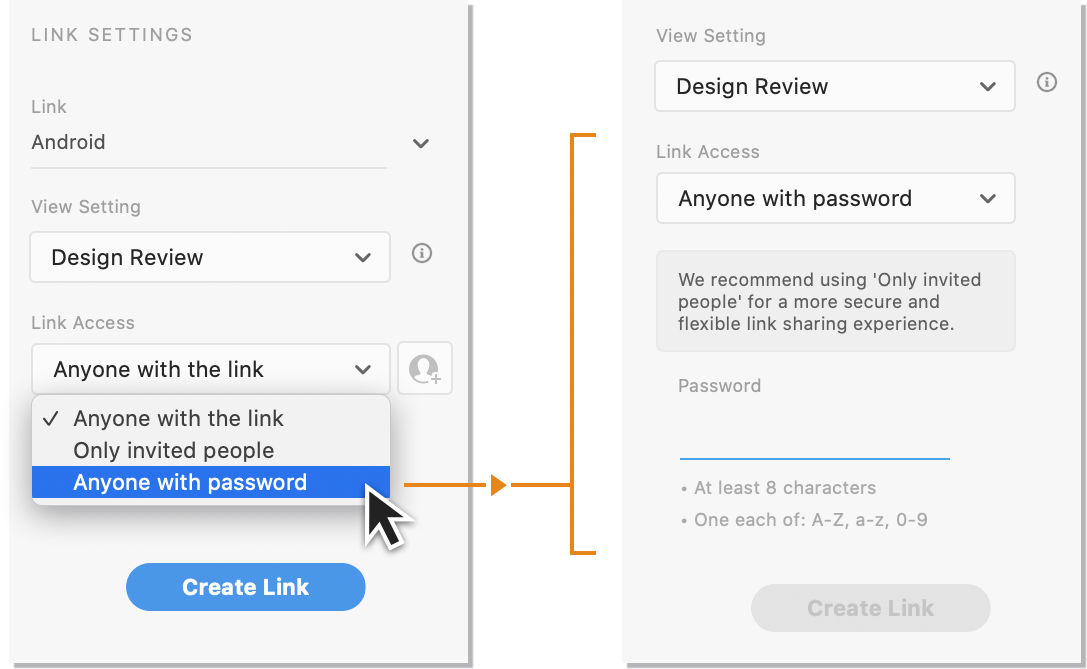This screenshot has height=669, width=1087.
Task: Click the grayed-out Create Link button
Action: [x=870, y=608]
